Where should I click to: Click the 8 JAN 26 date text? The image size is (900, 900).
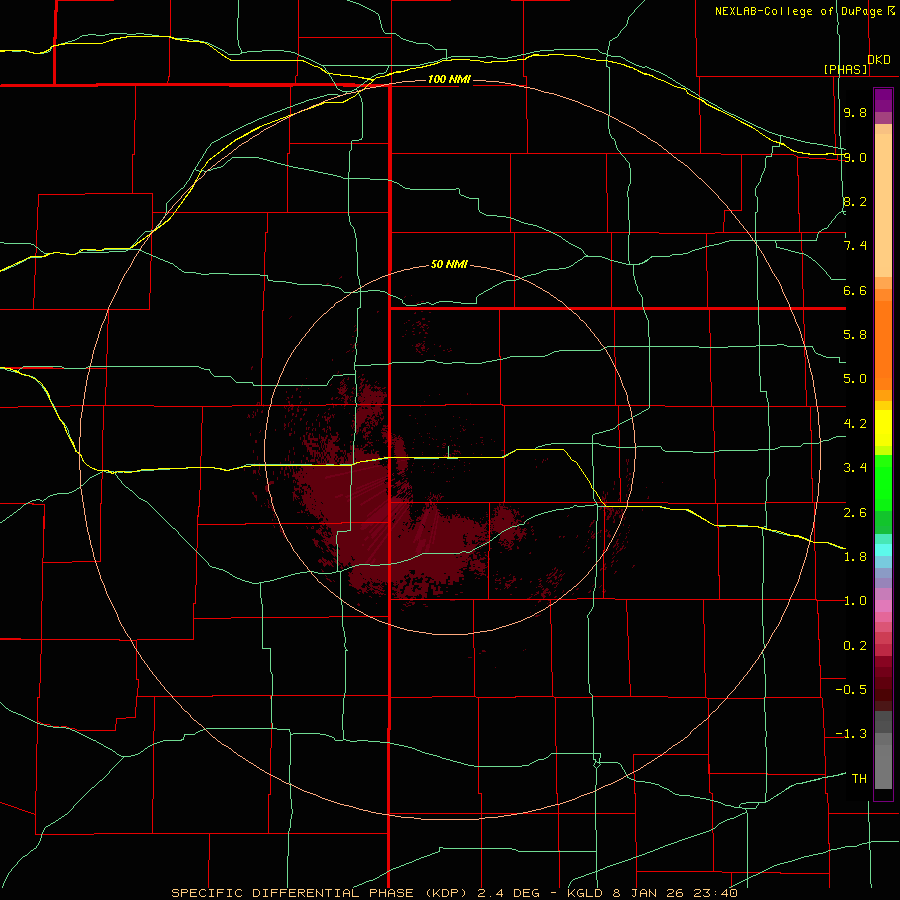(x=649, y=893)
